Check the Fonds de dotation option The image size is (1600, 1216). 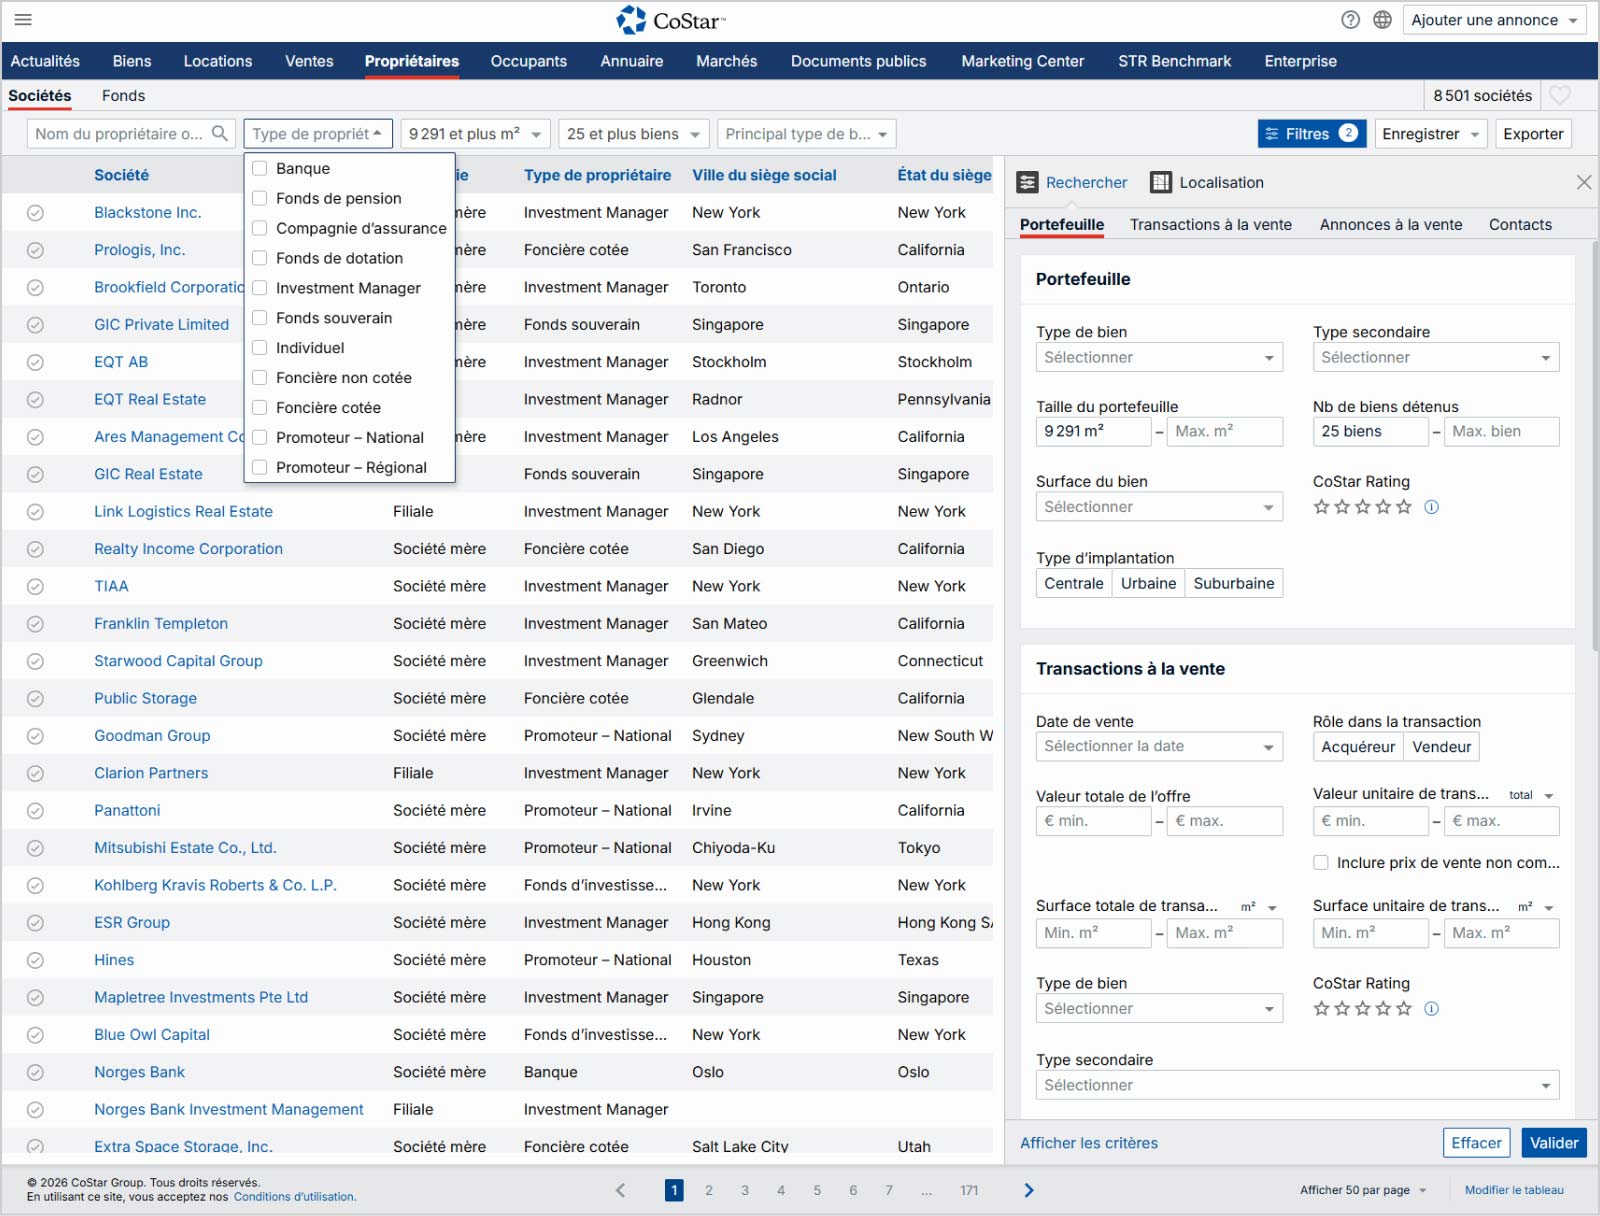pyautogui.click(x=260, y=258)
